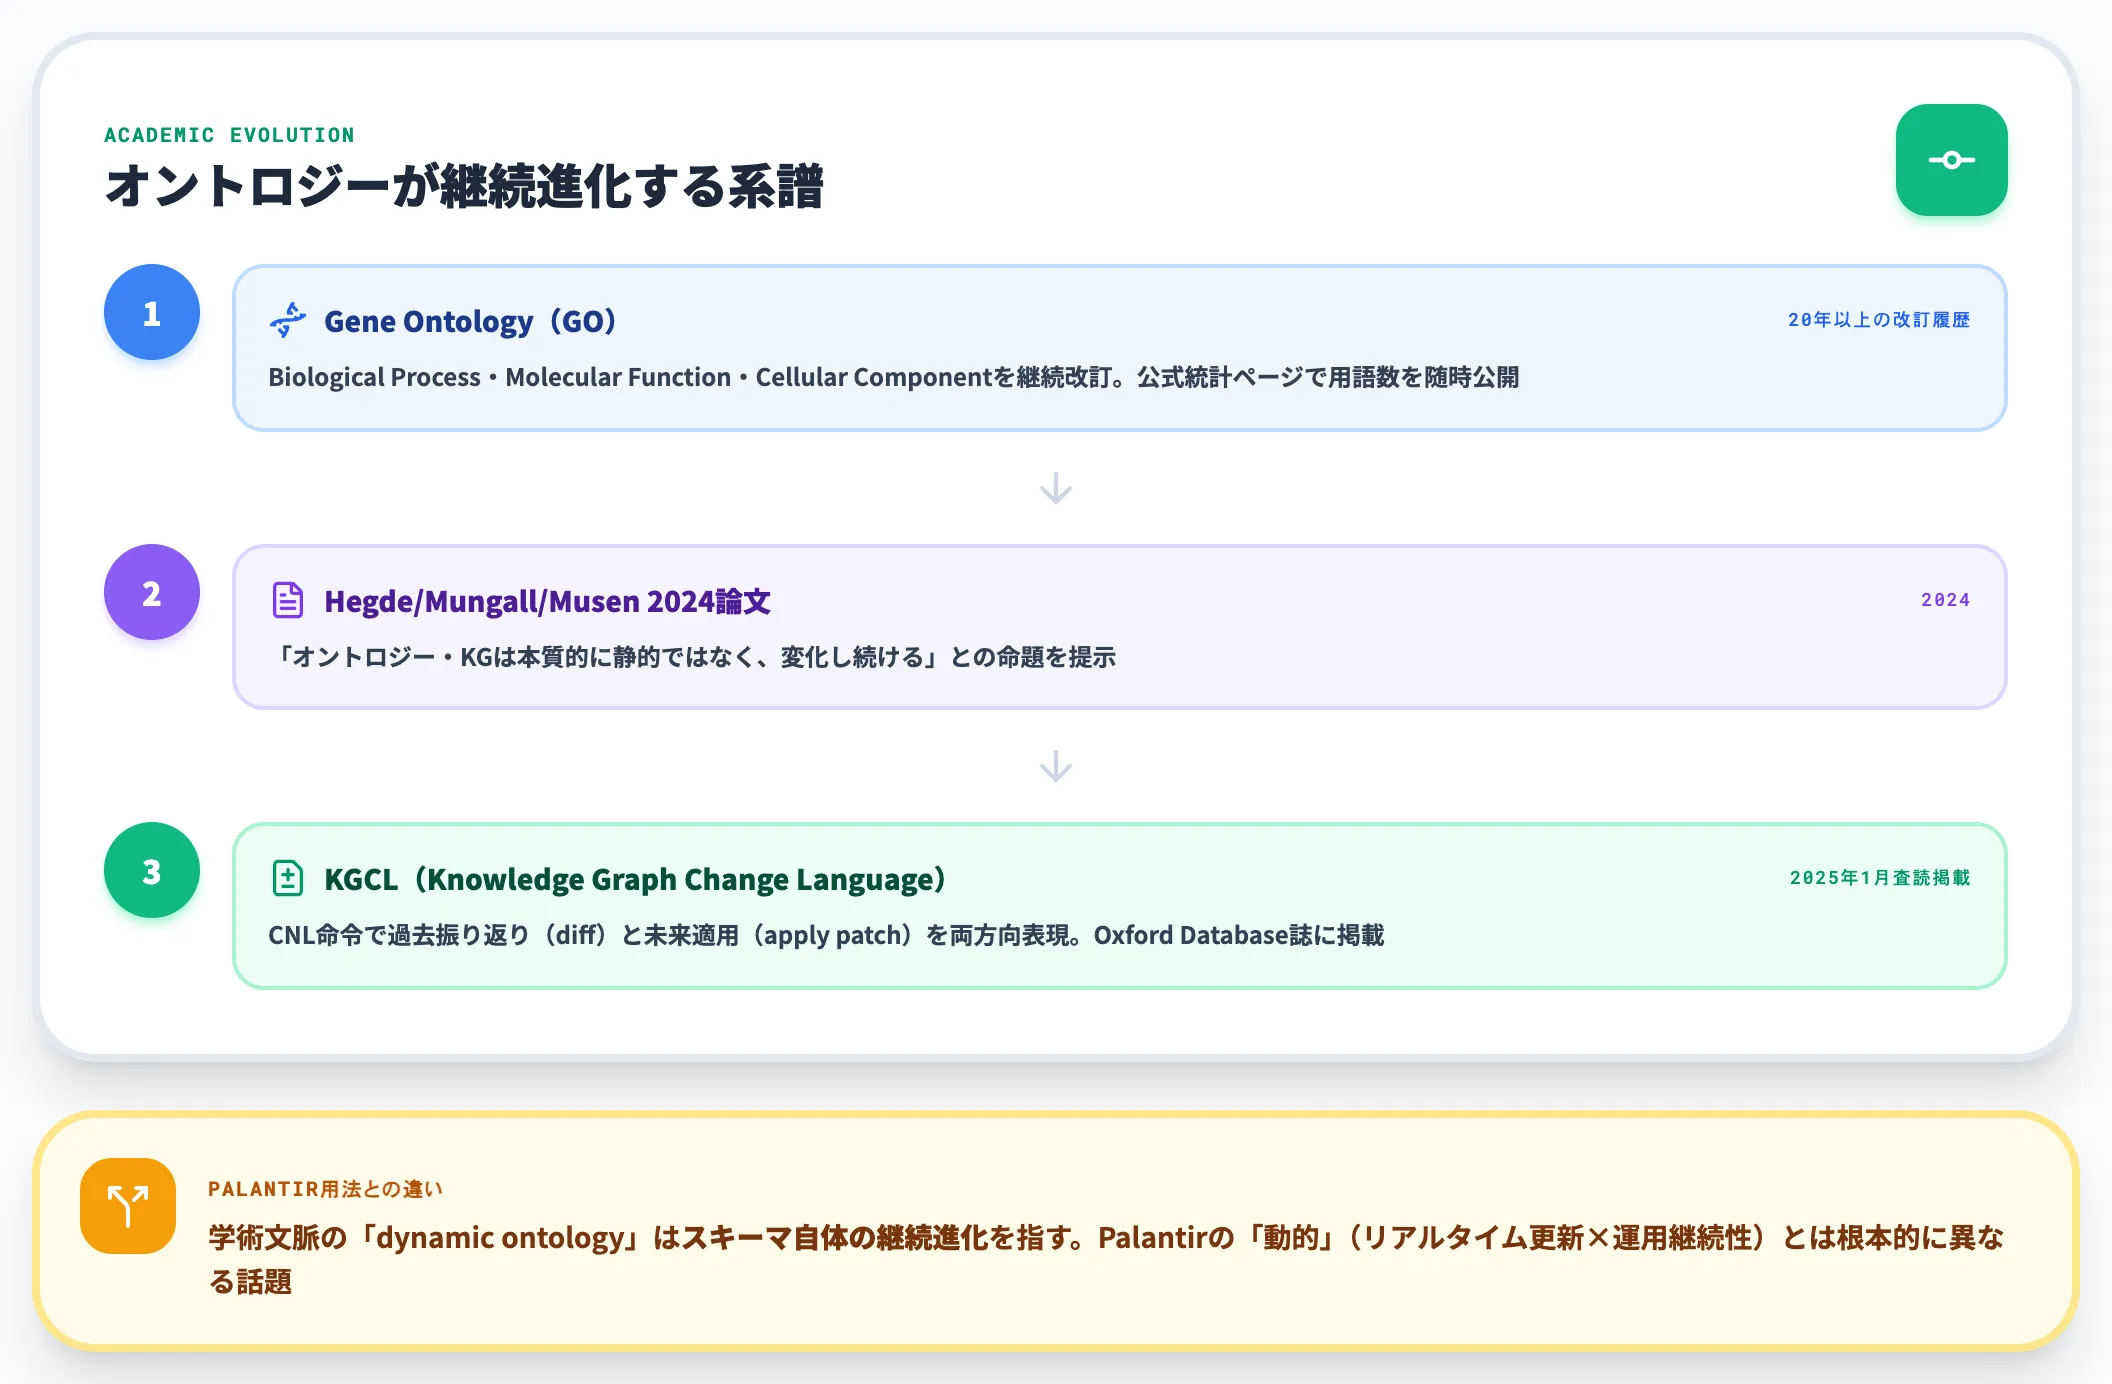2112x1384 pixels.
Task: Click the '20年以上の改訂履歴' label
Action: click(1879, 320)
